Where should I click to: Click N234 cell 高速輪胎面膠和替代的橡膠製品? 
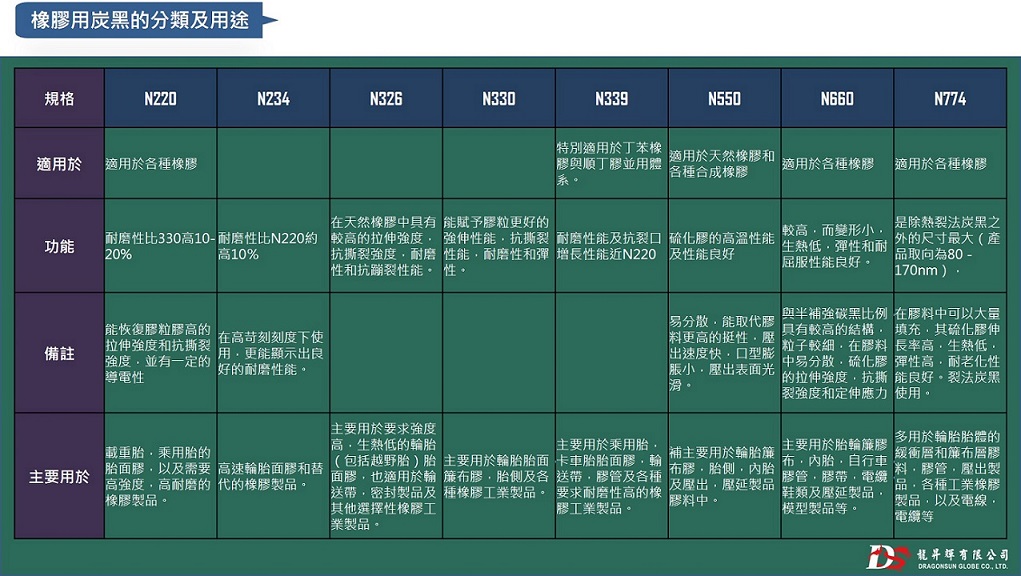[x=271, y=476]
